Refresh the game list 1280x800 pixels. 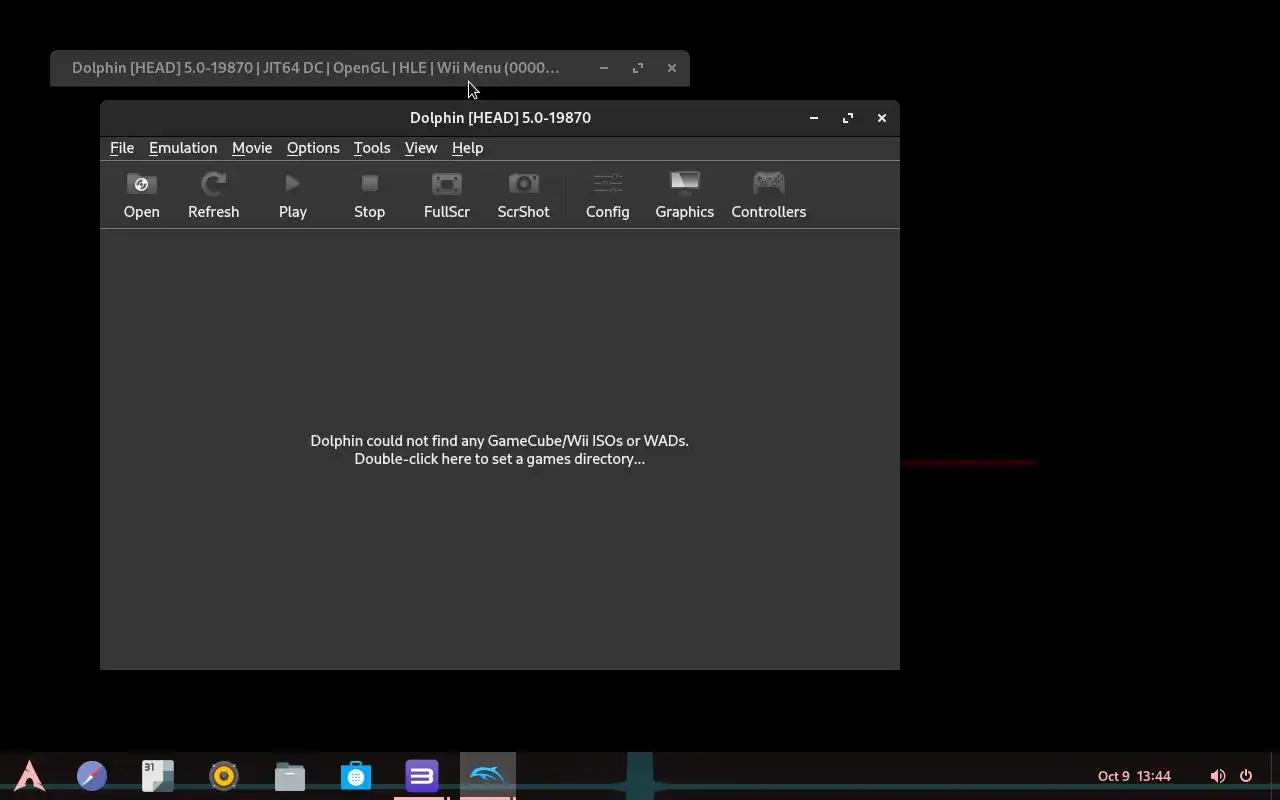pos(213,195)
